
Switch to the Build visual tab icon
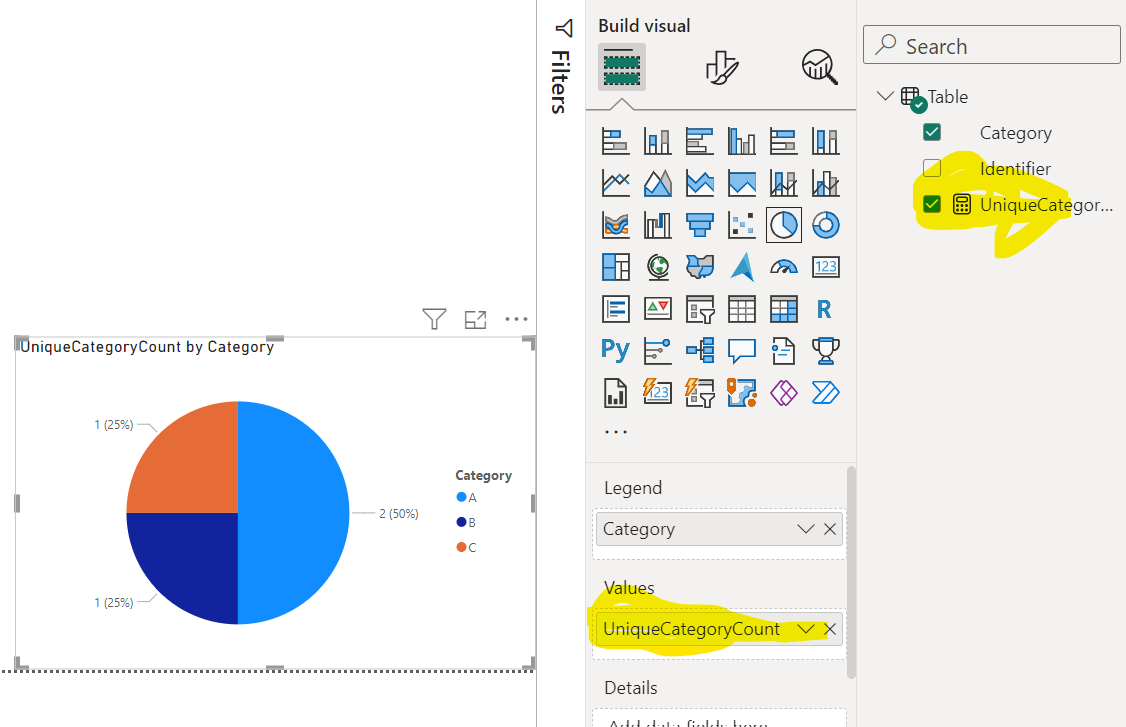point(622,67)
